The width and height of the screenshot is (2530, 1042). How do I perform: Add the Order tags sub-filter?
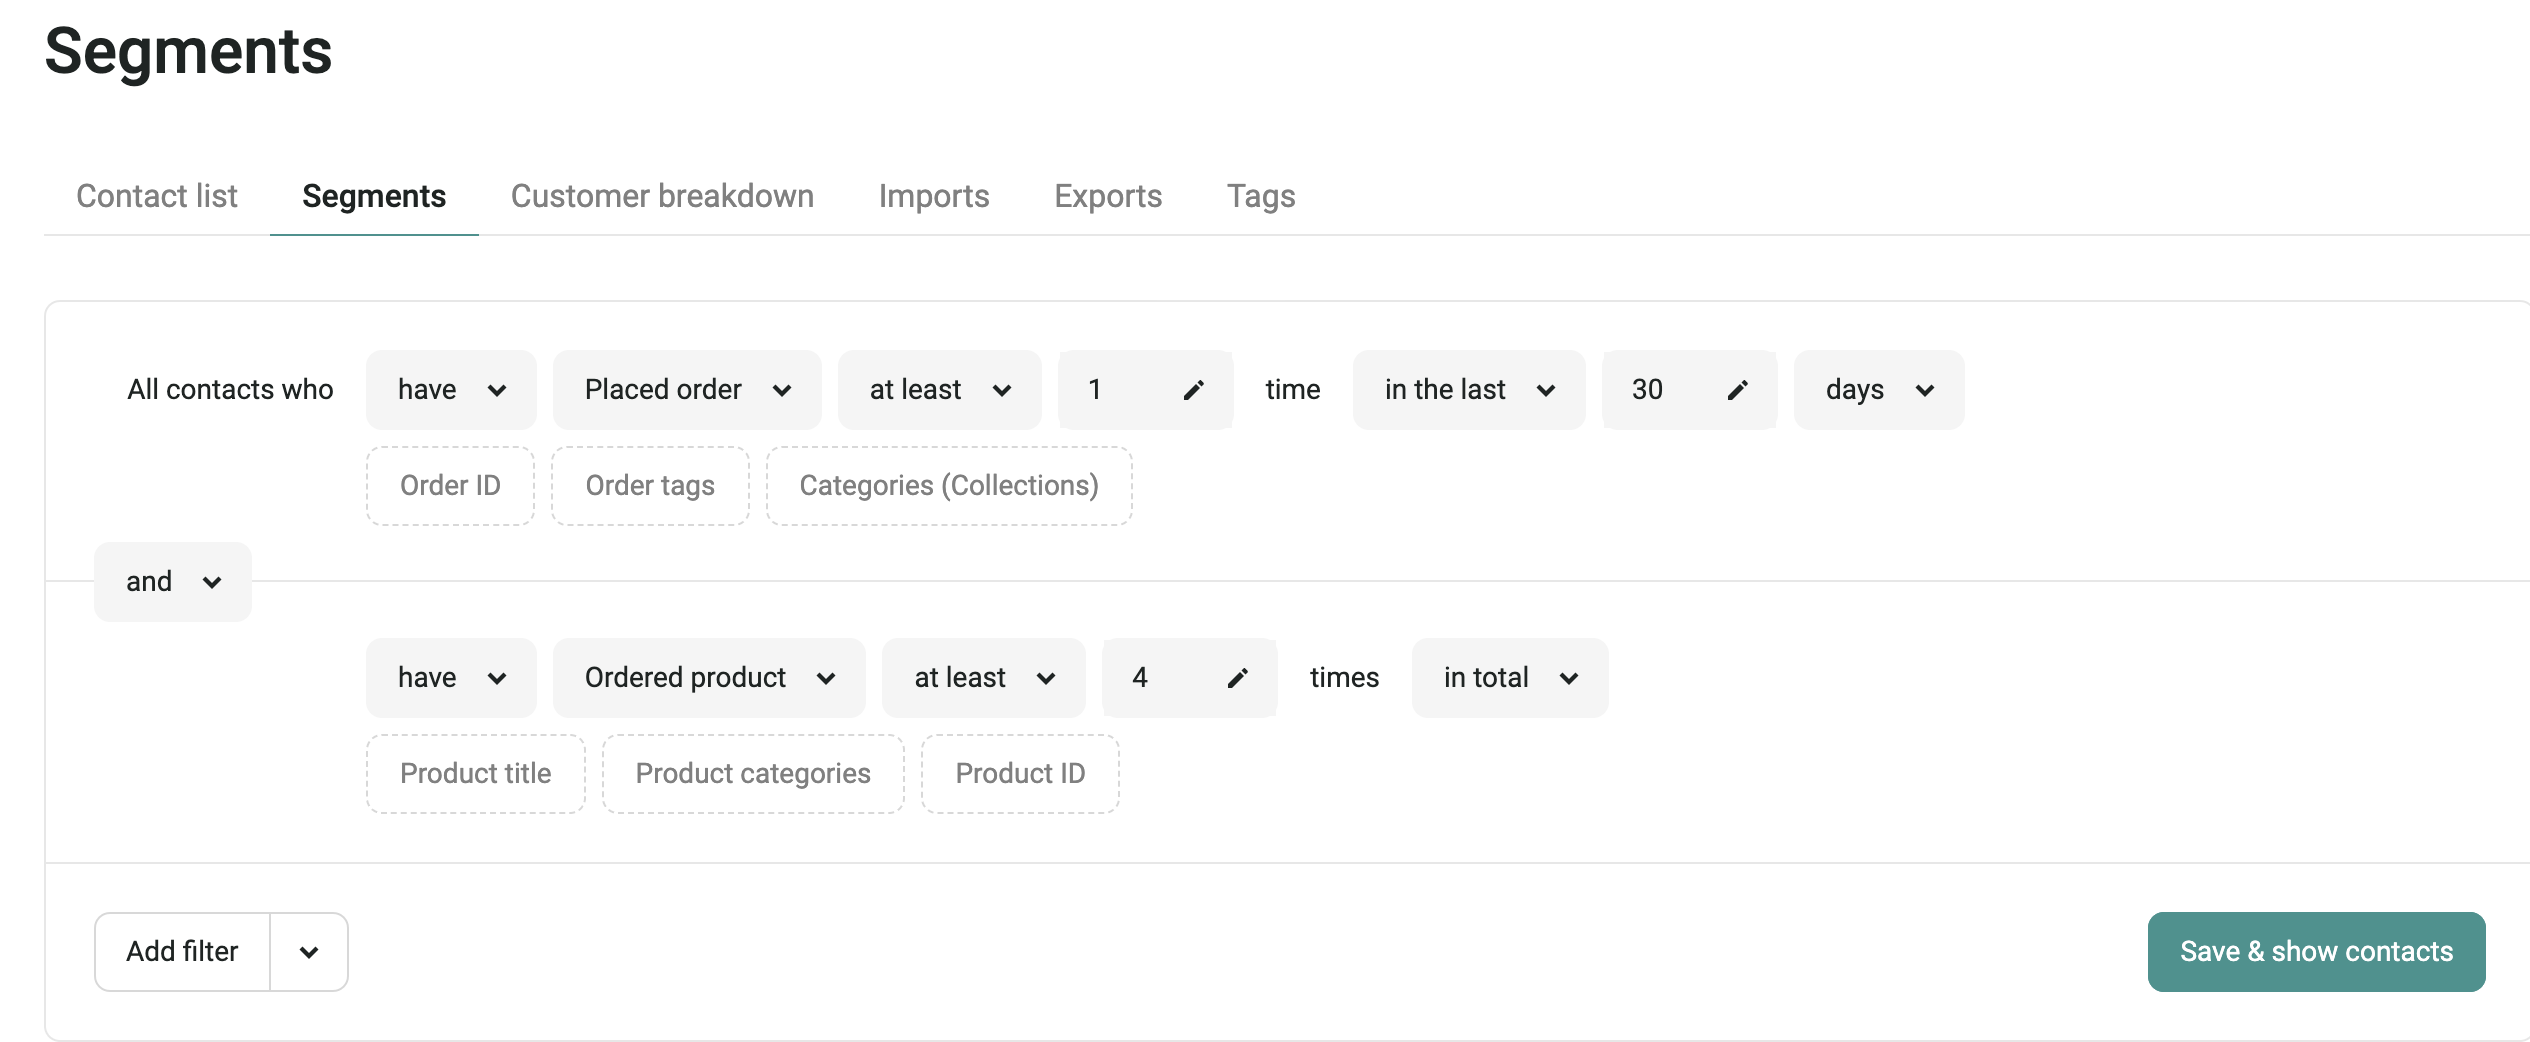(x=650, y=486)
